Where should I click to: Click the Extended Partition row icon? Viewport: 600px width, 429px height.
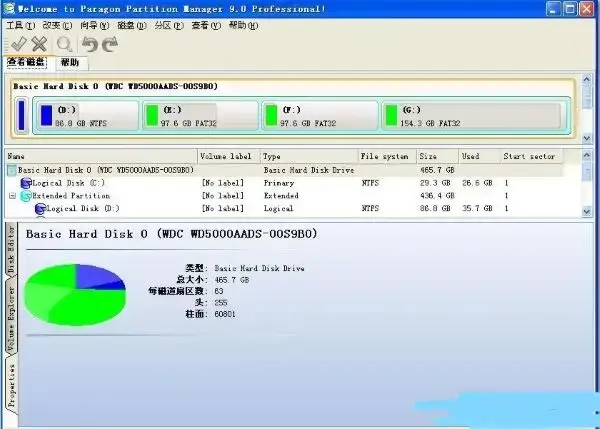pos(26,196)
